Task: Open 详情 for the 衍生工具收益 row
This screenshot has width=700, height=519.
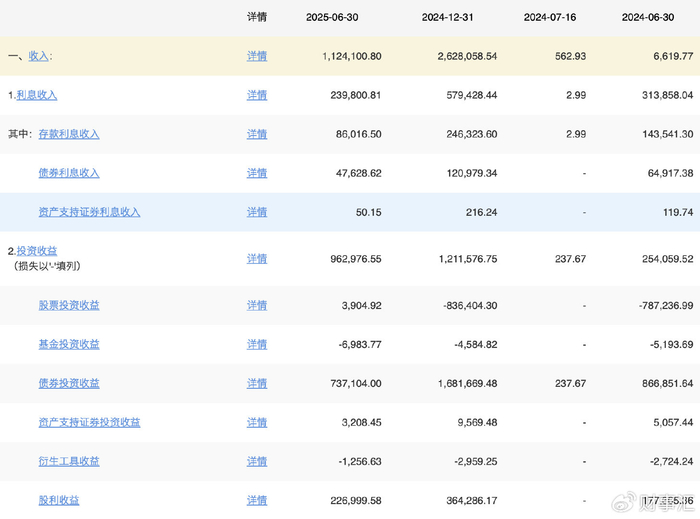Action: point(257,461)
